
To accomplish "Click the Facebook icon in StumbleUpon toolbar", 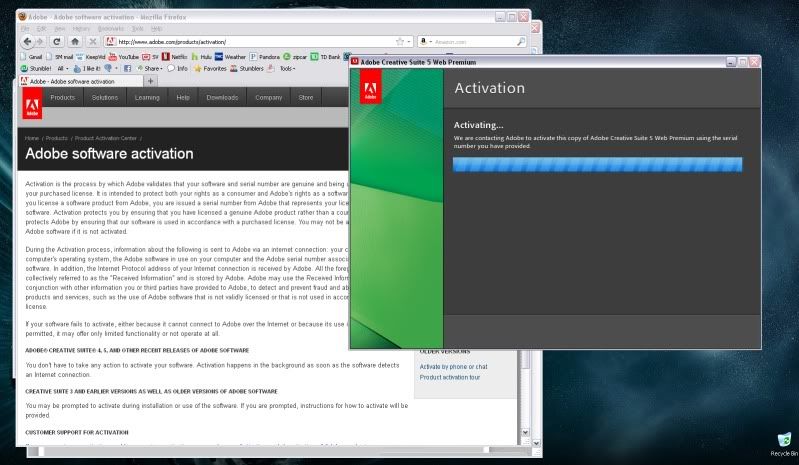I will pyautogui.click(x=127, y=68).
